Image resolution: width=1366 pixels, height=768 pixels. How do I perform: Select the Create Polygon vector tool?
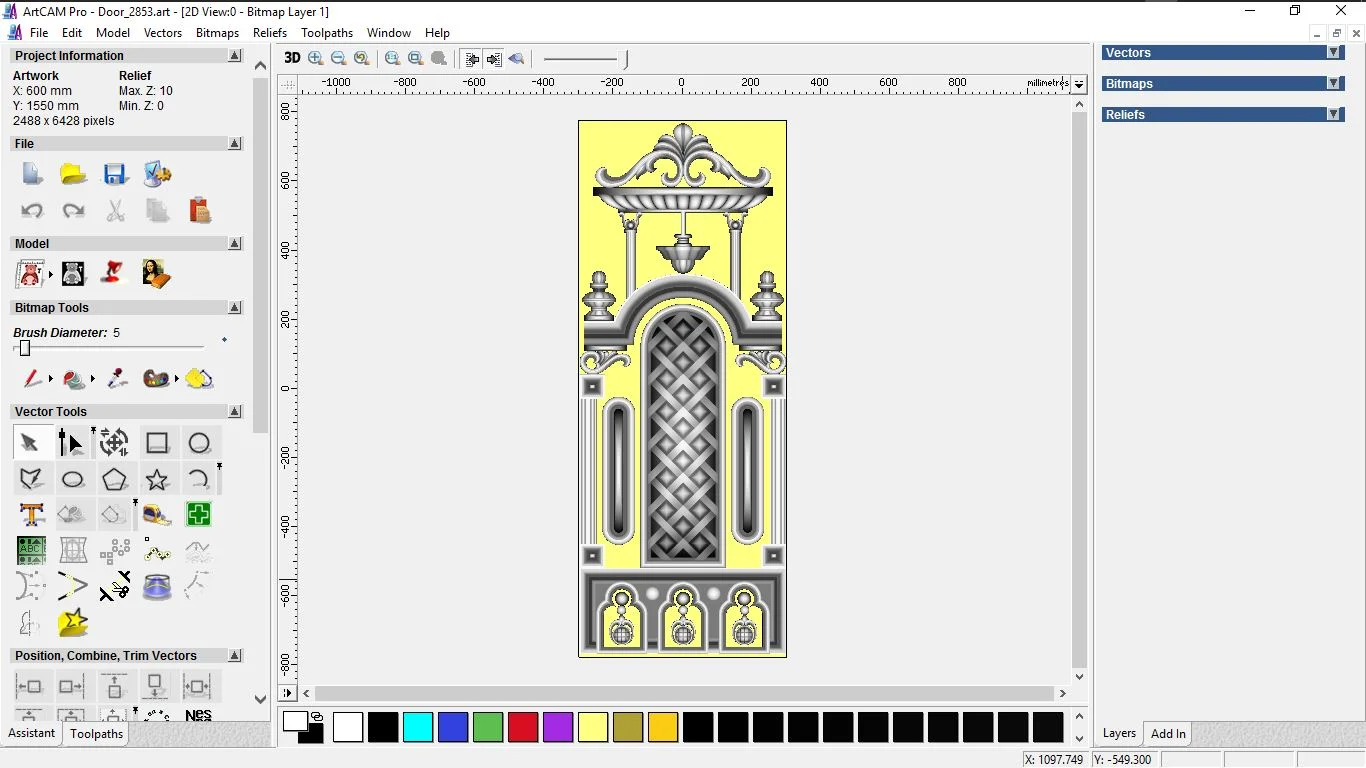[115, 479]
